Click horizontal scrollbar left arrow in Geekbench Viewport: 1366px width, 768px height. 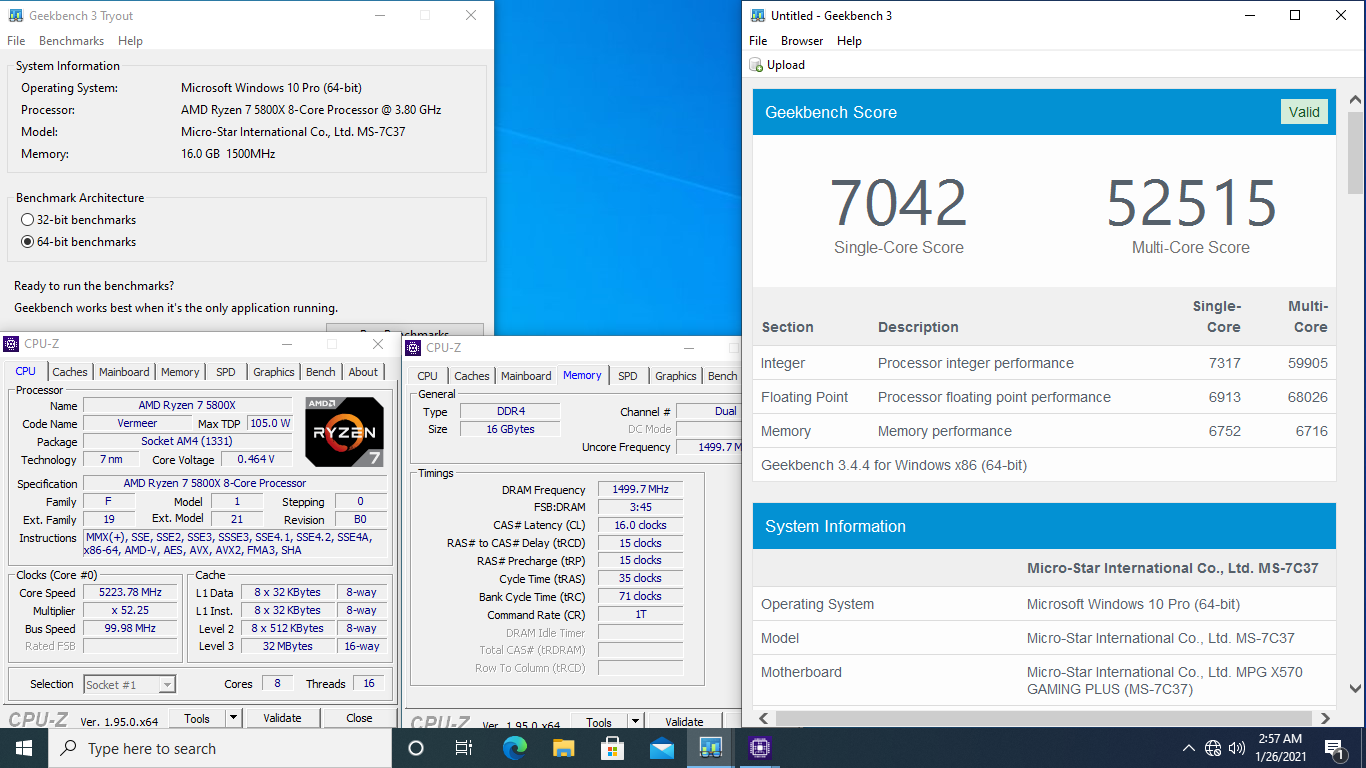(x=763, y=718)
